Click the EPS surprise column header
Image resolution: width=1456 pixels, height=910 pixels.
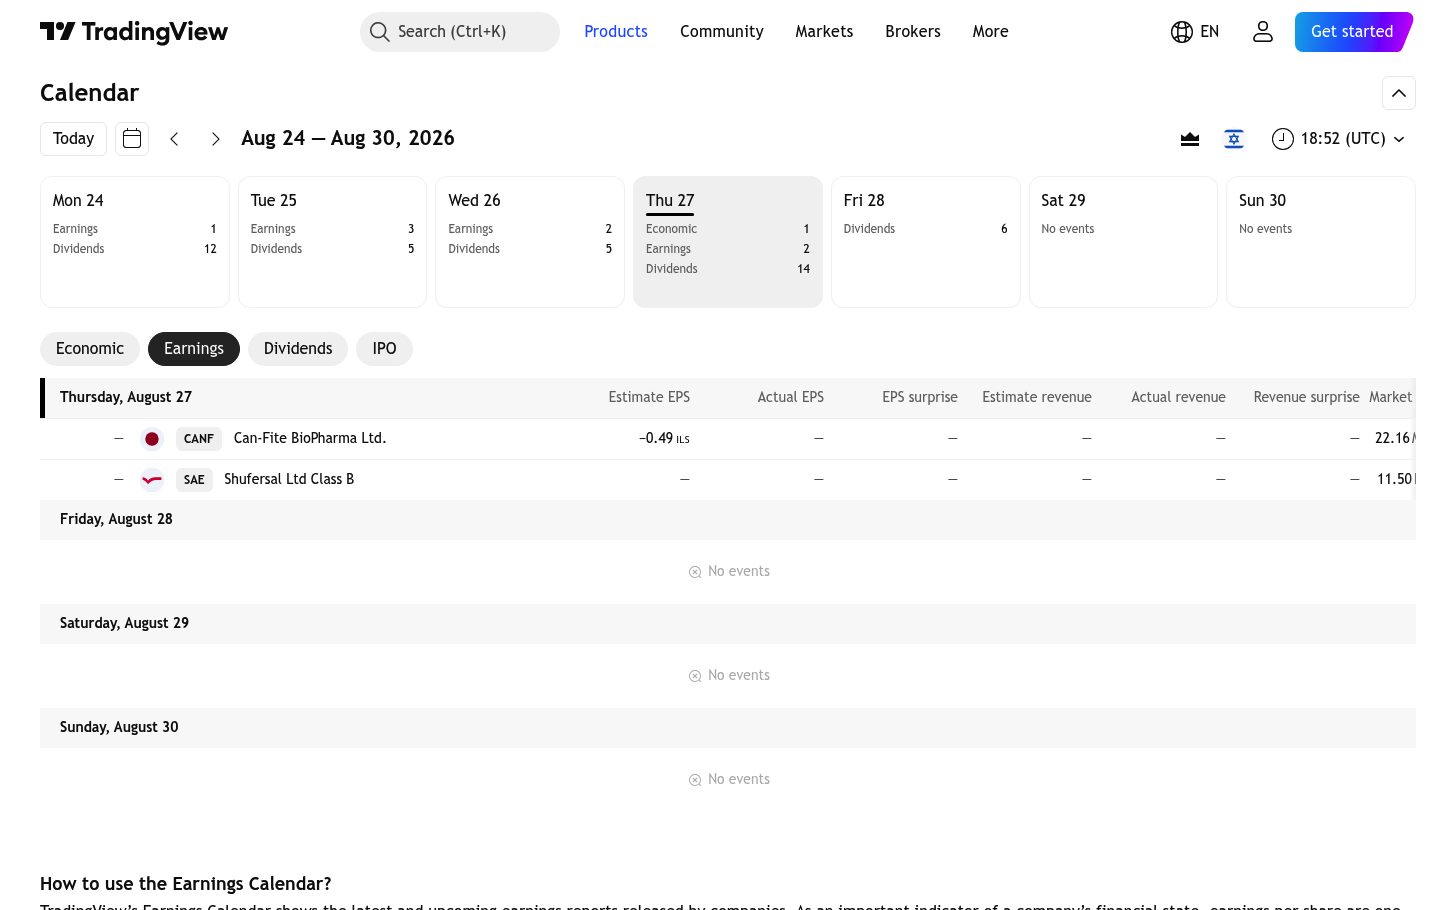[x=920, y=397]
